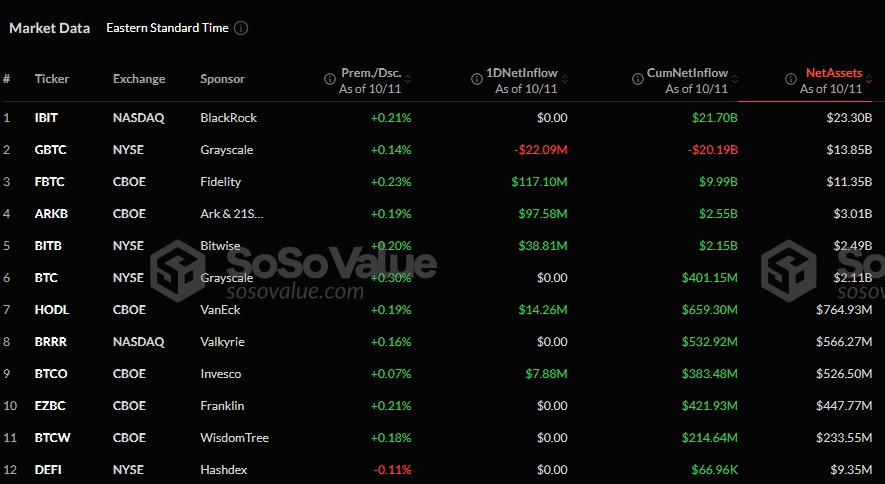Click Hashdex sponsor name

point(224,470)
